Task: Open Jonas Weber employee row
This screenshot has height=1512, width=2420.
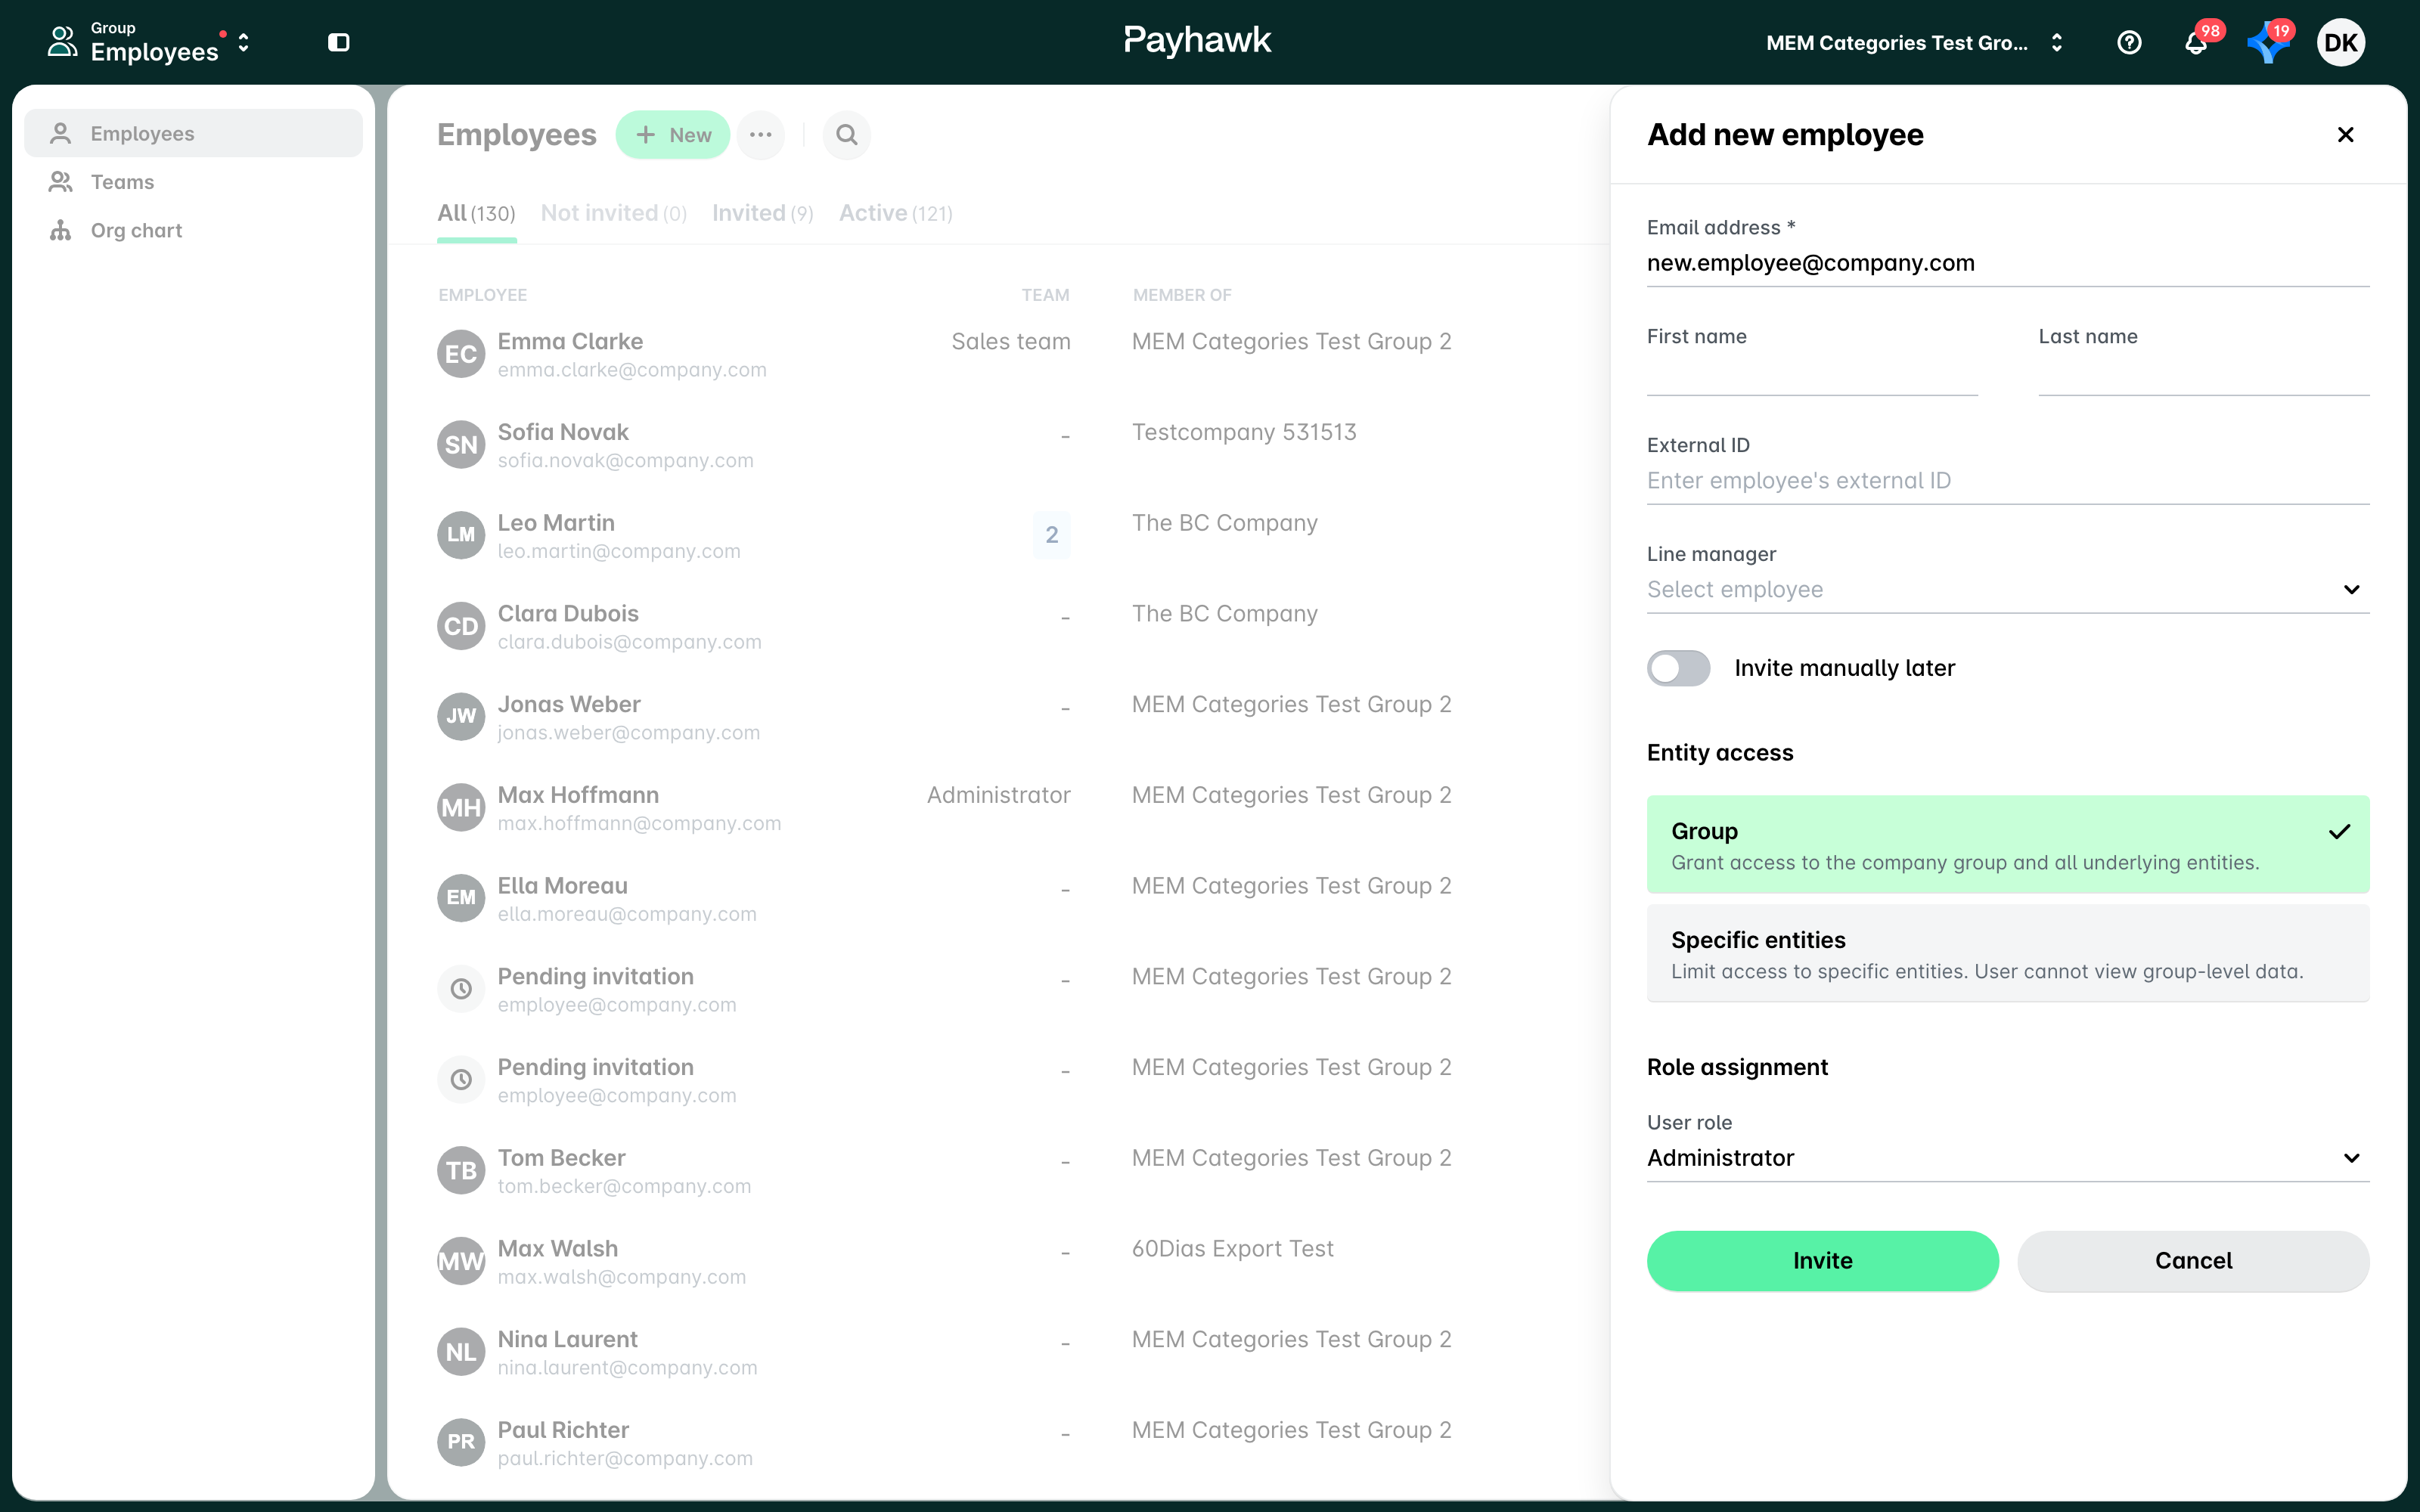Action: [x=998, y=717]
